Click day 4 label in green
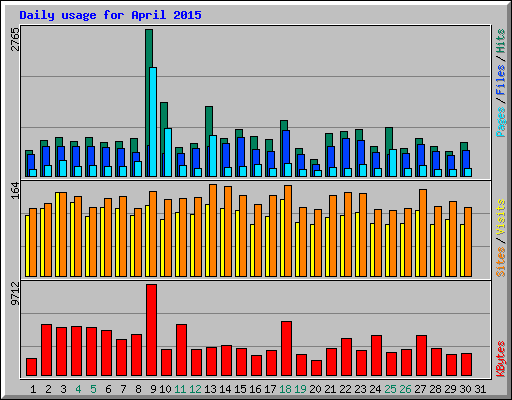The image size is (512, 400). pyautogui.click(x=78, y=389)
